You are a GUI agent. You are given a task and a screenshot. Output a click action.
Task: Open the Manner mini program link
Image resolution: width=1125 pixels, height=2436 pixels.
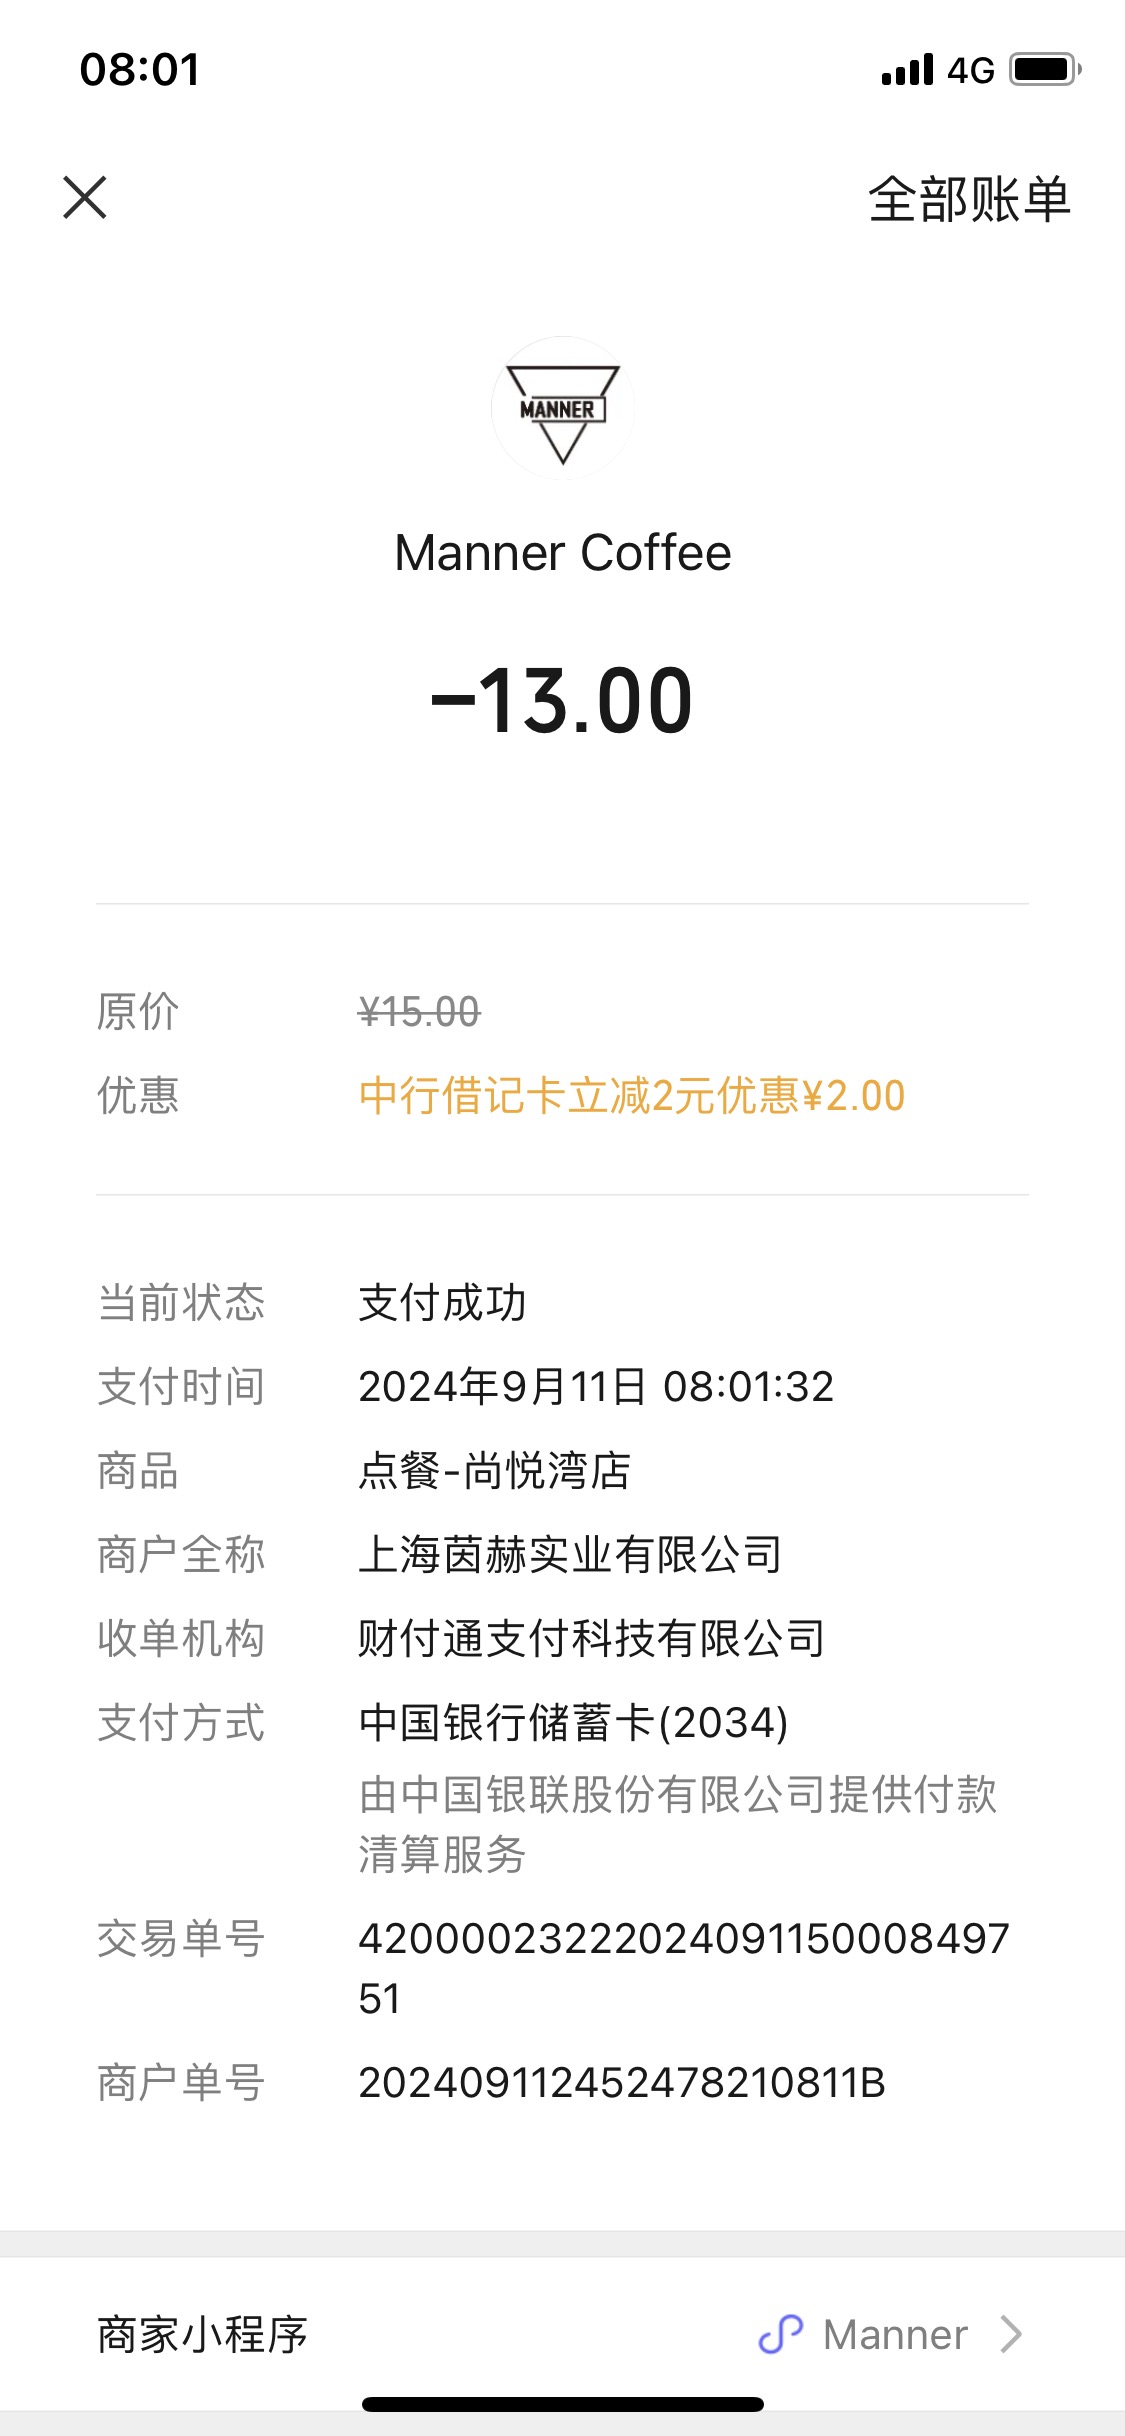point(895,2335)
